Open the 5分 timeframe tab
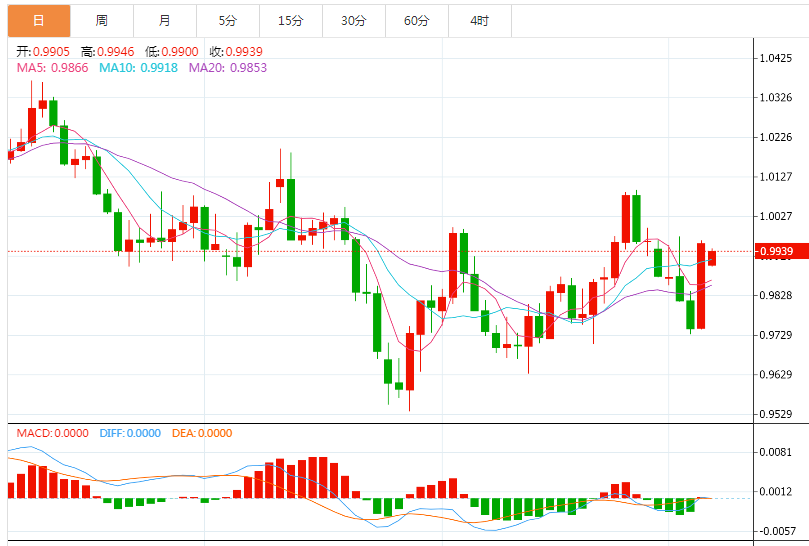 [228, 21]
